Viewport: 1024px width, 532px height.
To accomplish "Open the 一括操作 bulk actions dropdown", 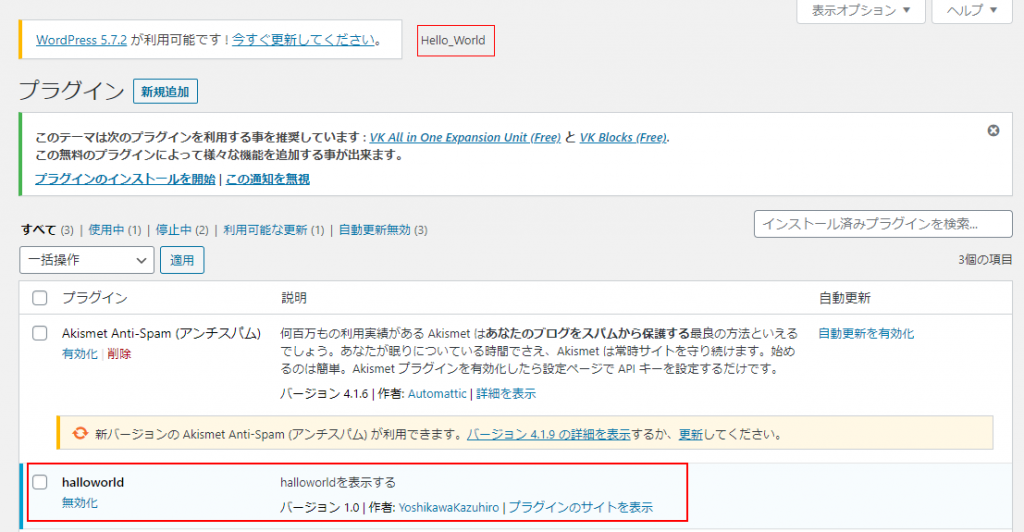I will click(86, 260).
